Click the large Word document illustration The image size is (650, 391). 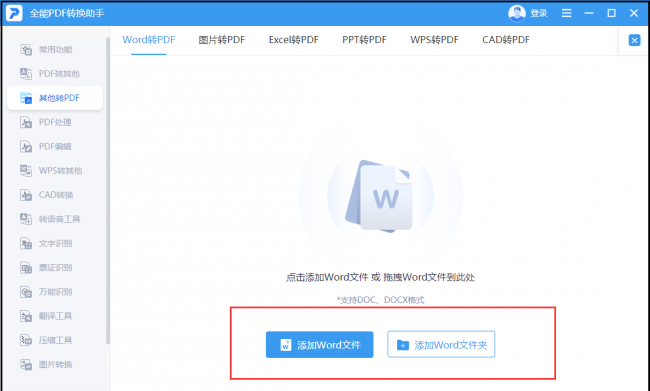(x=379, y=196)
